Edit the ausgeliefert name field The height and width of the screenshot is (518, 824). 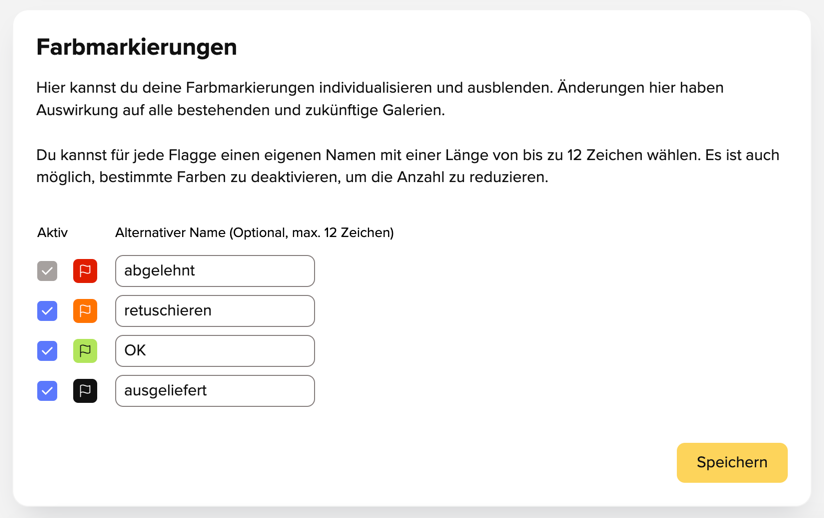[x=215, y=391]
